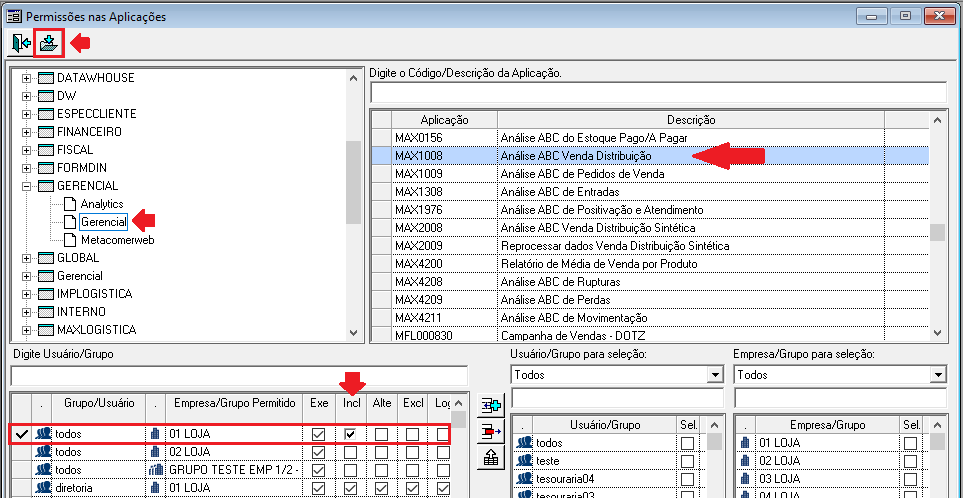
Task: Click the group icon of 'diretoria' row
Action: pyautogui.click(x=43, y=488)
